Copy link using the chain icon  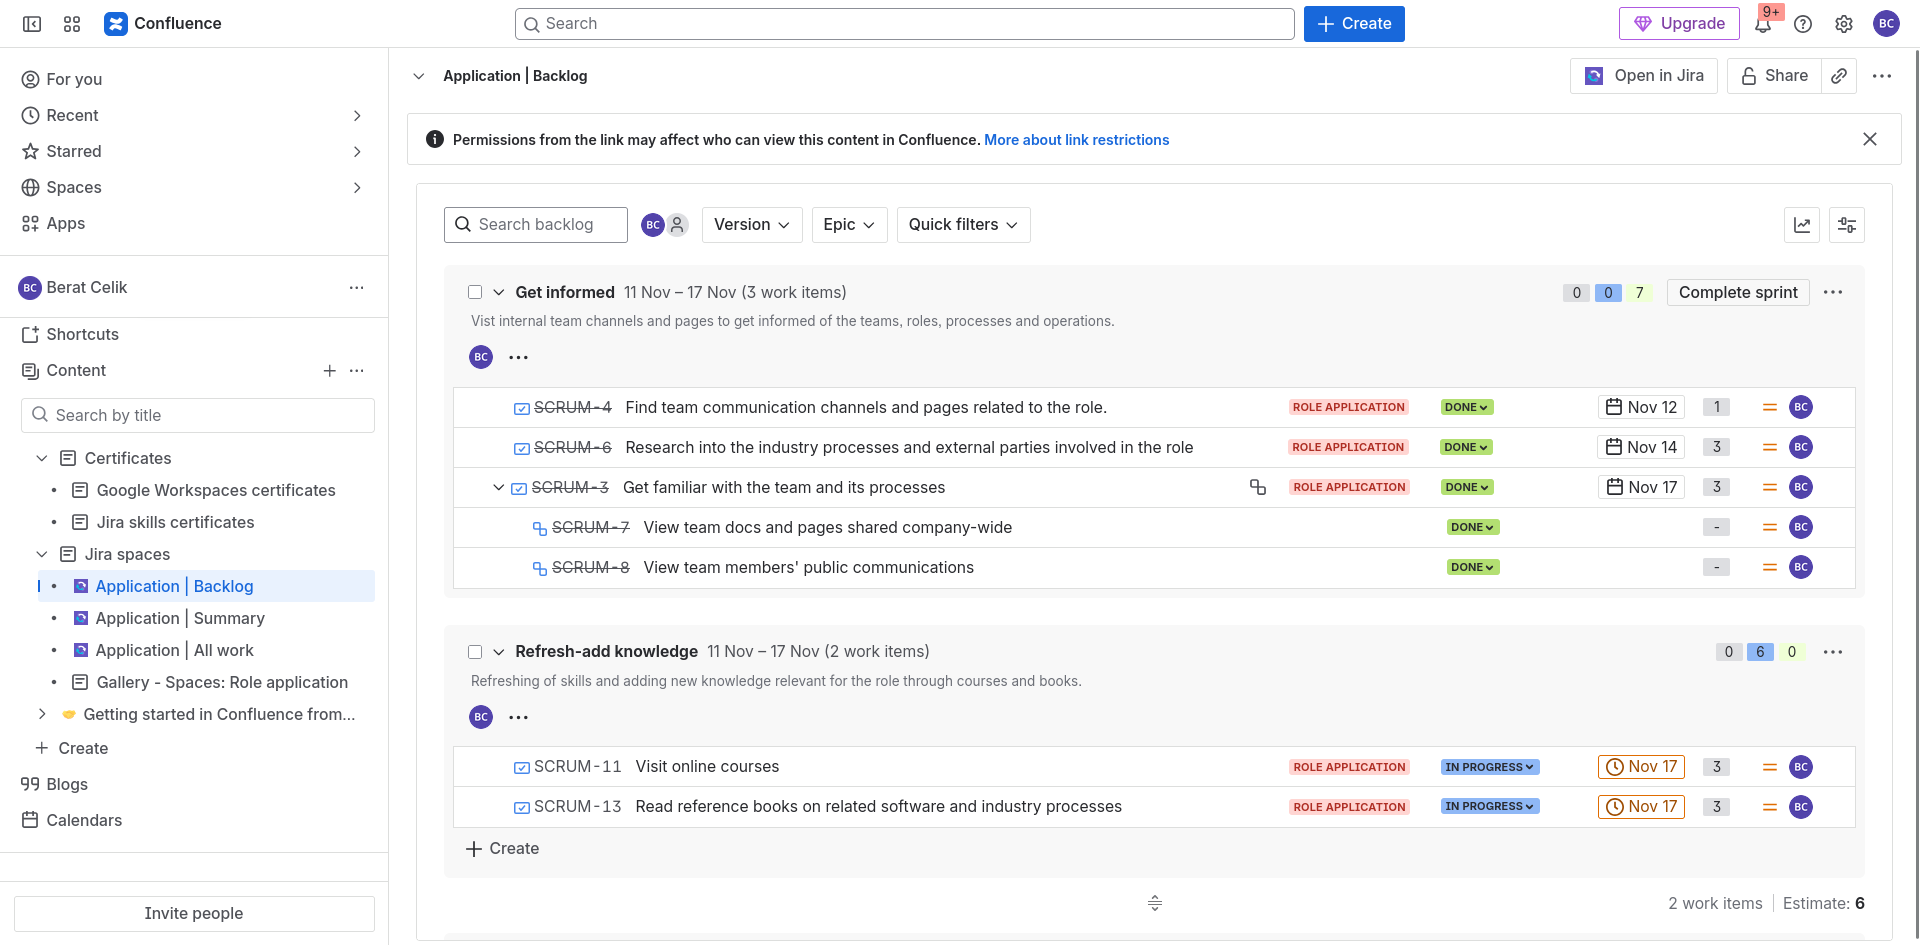[1839, 76]
